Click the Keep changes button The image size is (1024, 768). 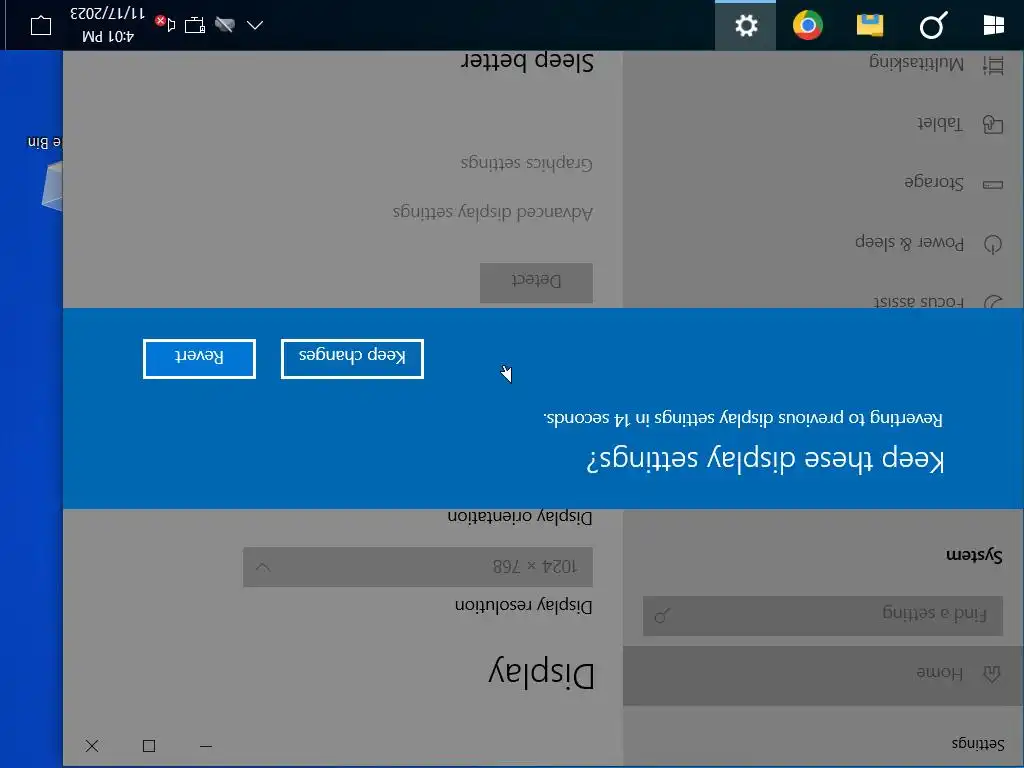(x=352, y=359)
